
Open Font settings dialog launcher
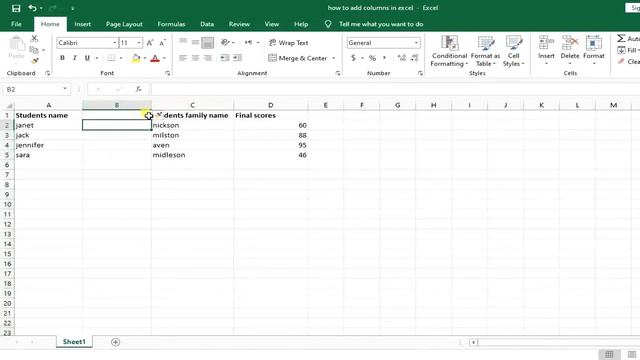168,73
